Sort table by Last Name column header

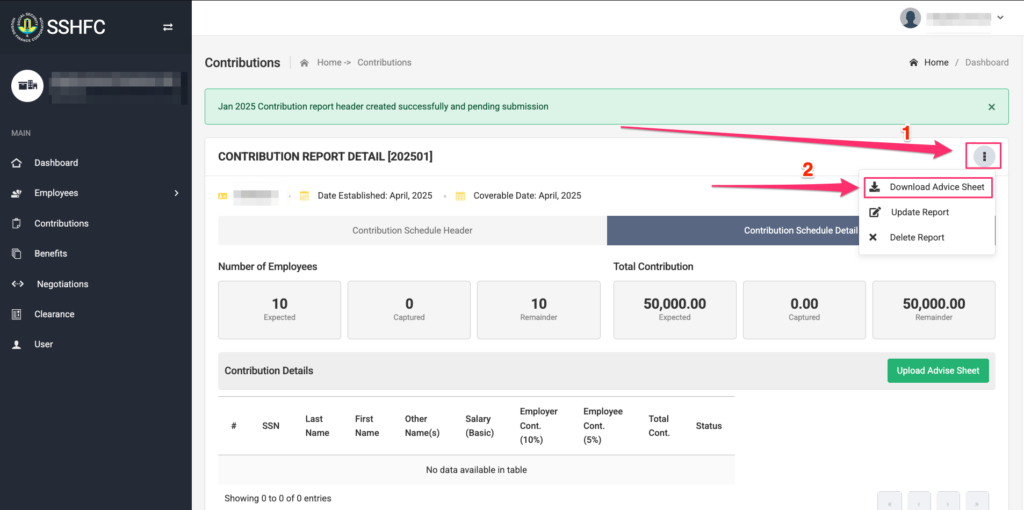point(314,426)
